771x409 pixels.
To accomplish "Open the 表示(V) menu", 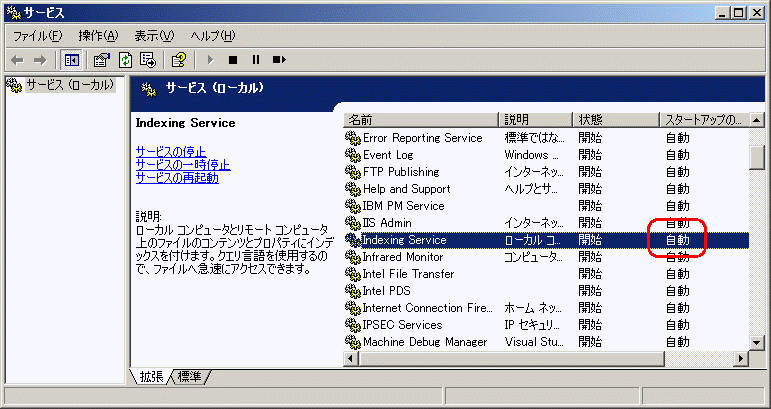I will [154, 36].
